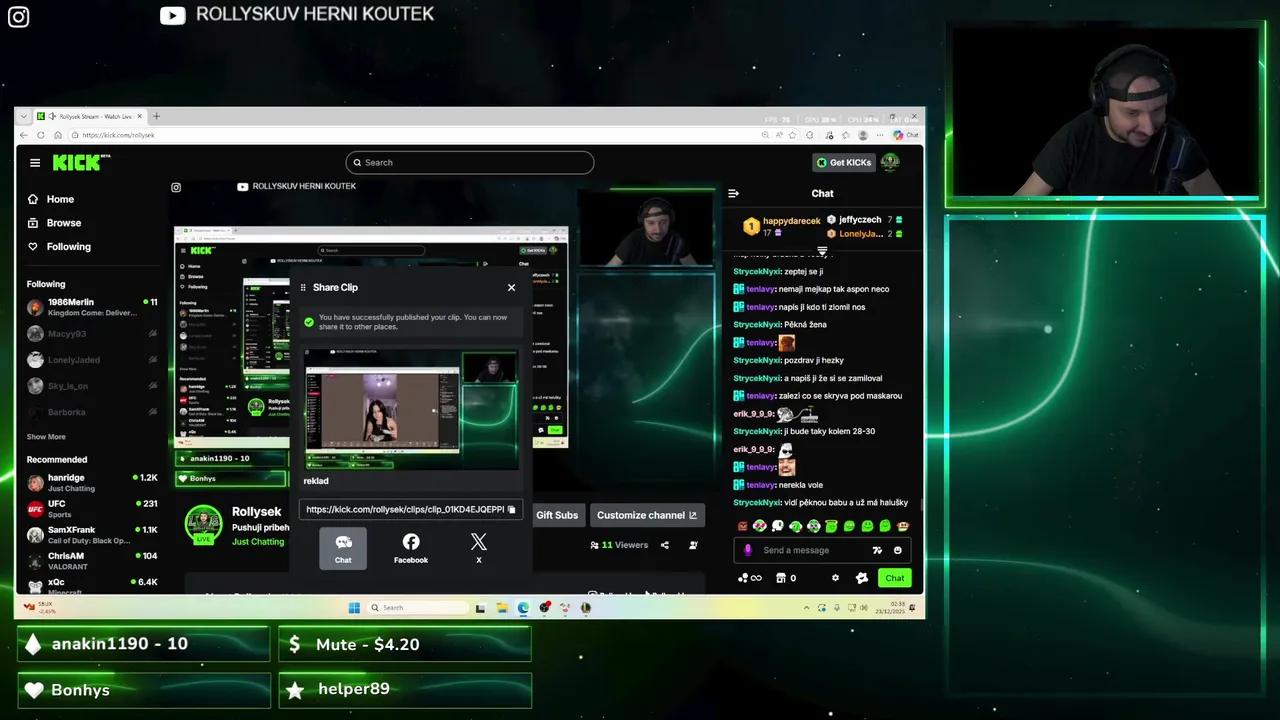
Task: Expand the chat leaderboard chevron
Action: point(822,250)
